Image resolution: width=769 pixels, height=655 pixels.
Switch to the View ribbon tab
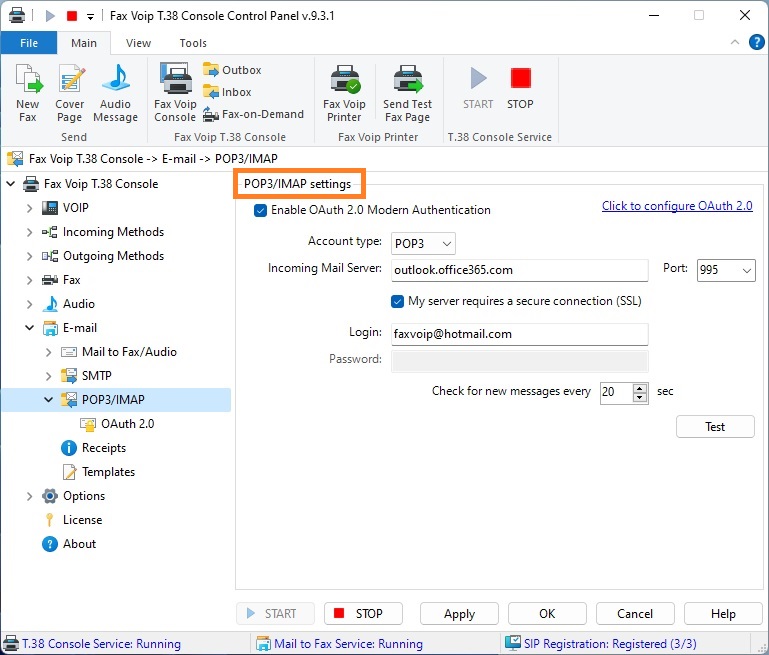138,43
